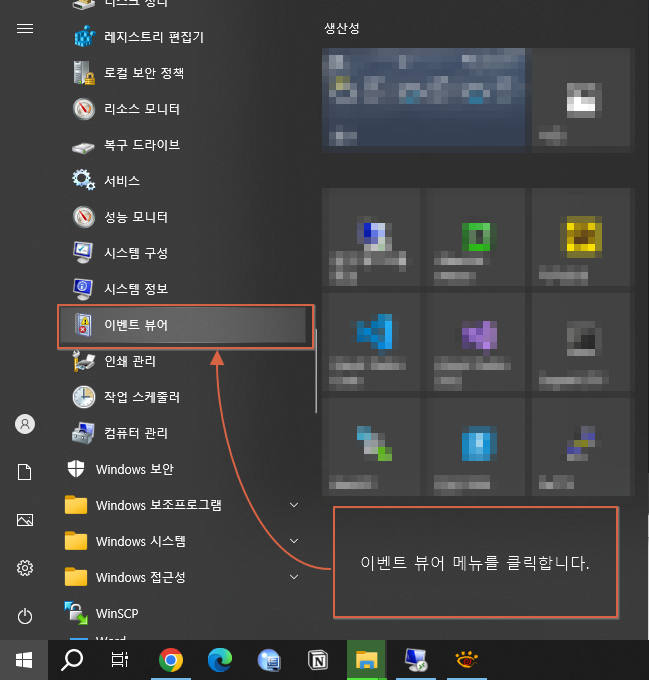Image resolution: width=649 pixels, height=680 pixels.
Task: Click the 레지스트리 편집기 text label
Action: (x=154, y=37)
